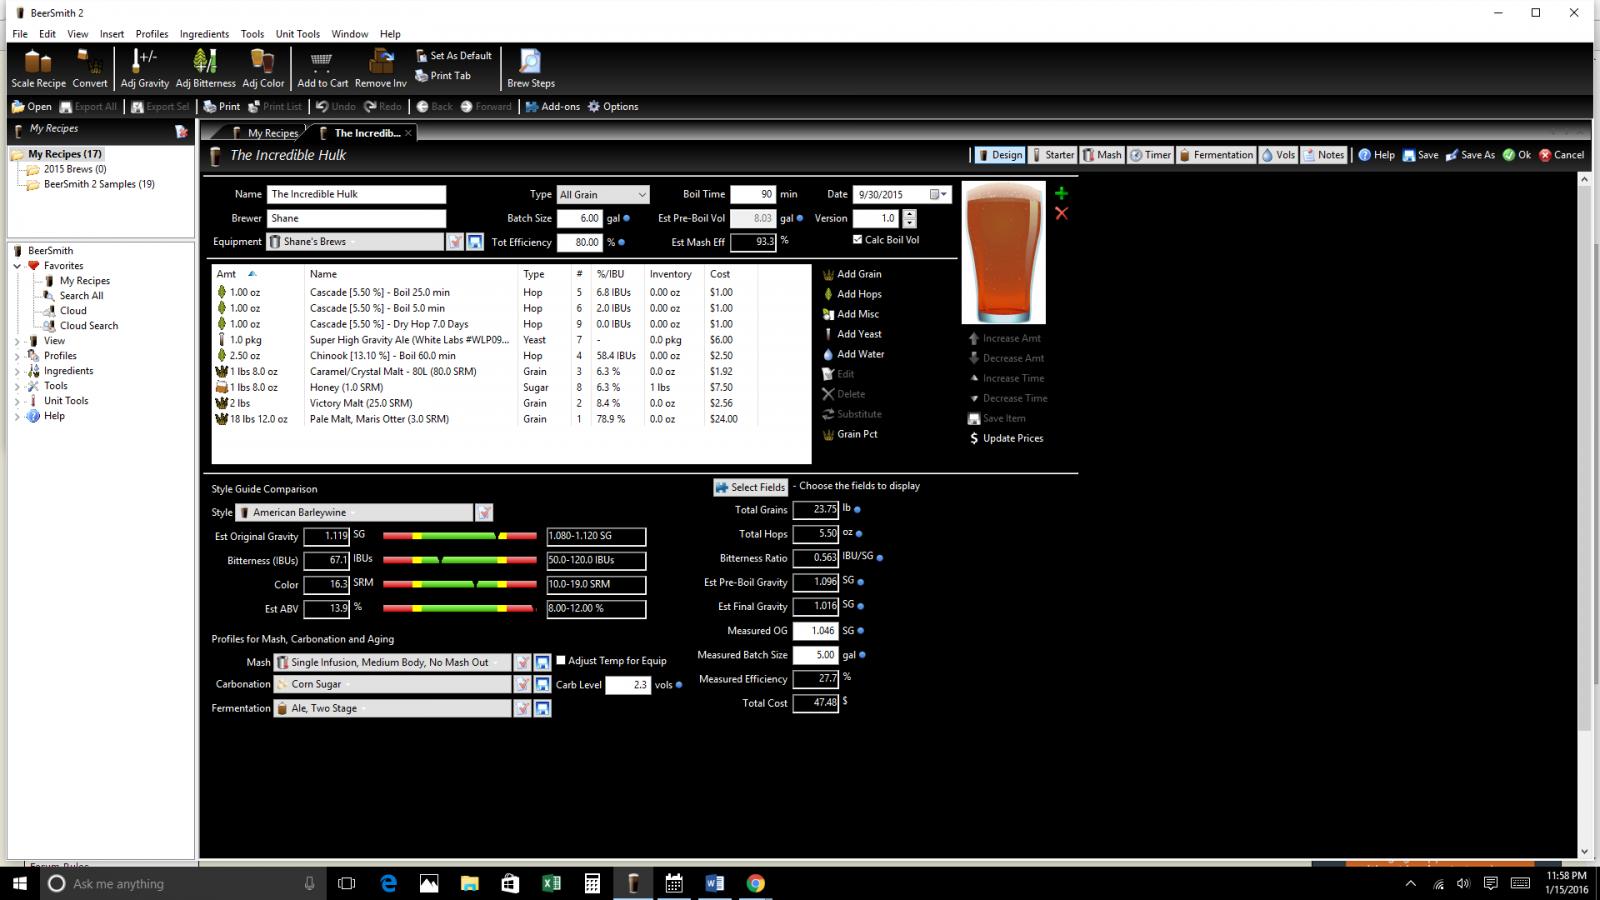The height and width of the screenshot is (900, 1600).
Task: Switch to the Mash tab
Action: coord(1101,155)
